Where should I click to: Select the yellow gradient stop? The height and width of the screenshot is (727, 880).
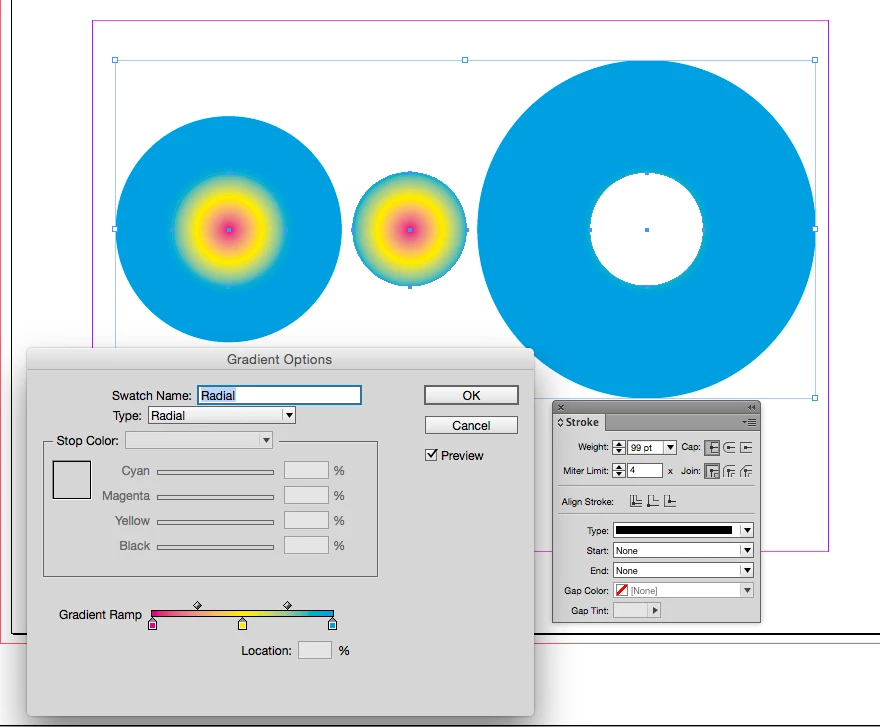click(242, 624)
